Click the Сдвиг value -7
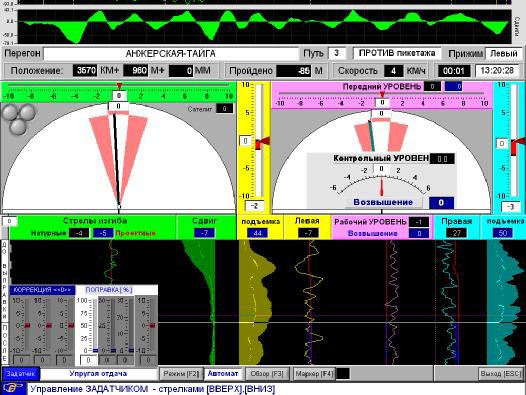 204,233
